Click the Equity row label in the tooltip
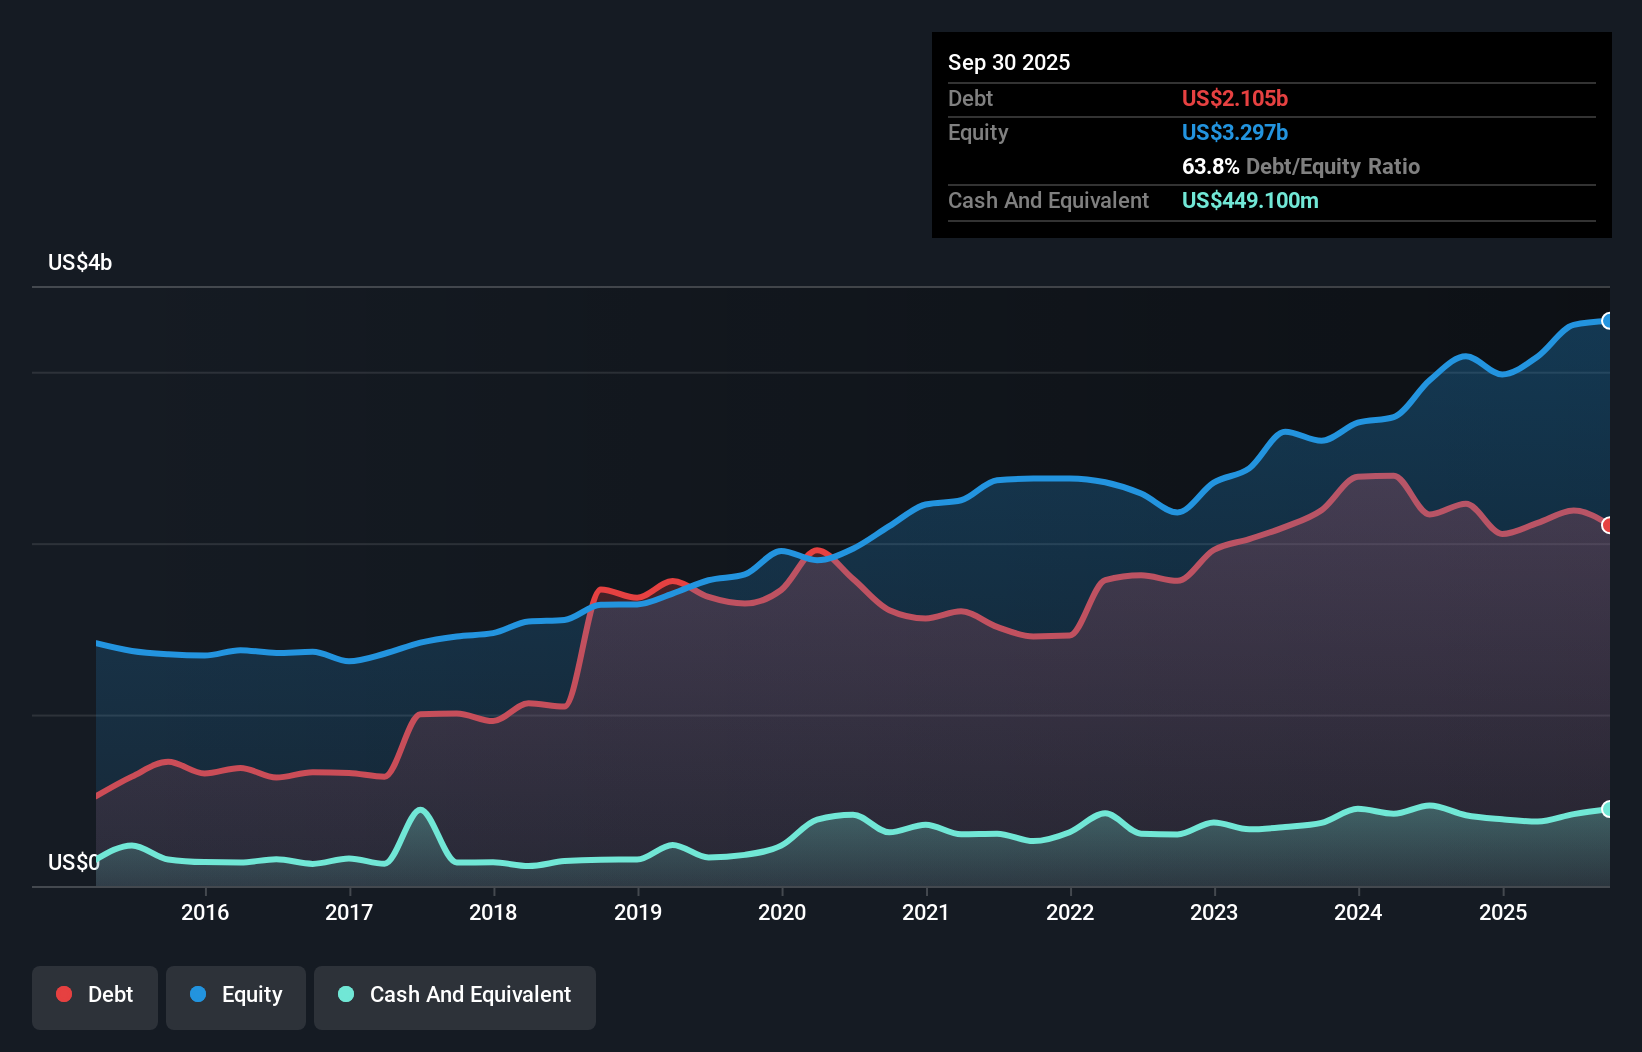The width and height of the screenshot is (1642, 1052). [x=978, y=132]
